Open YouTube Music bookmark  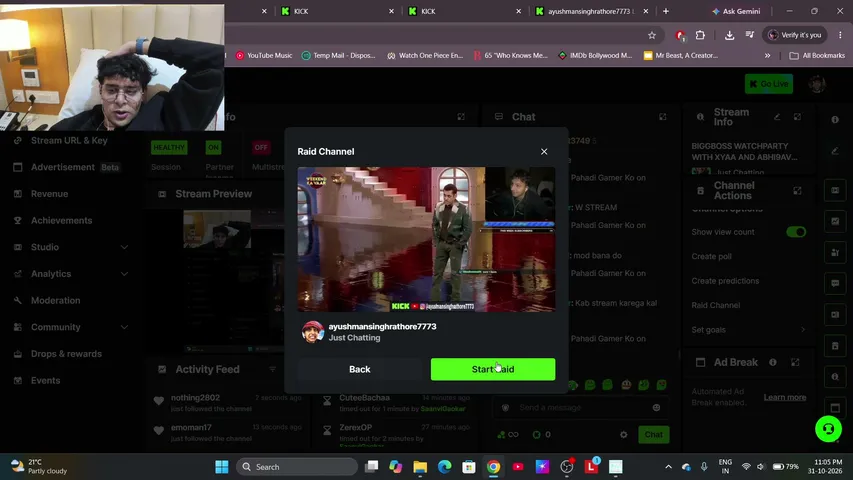264,56
